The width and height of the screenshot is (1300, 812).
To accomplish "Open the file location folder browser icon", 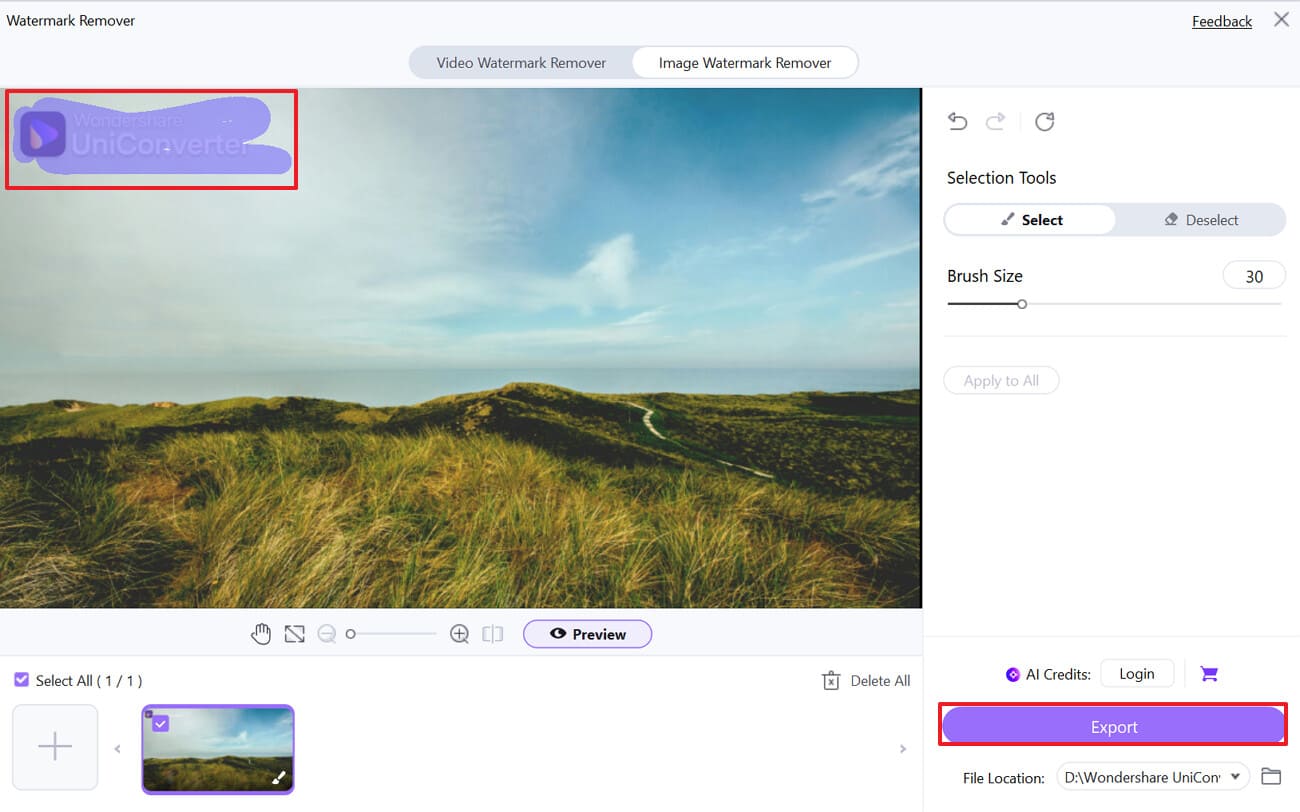I will click(1271, 776).
